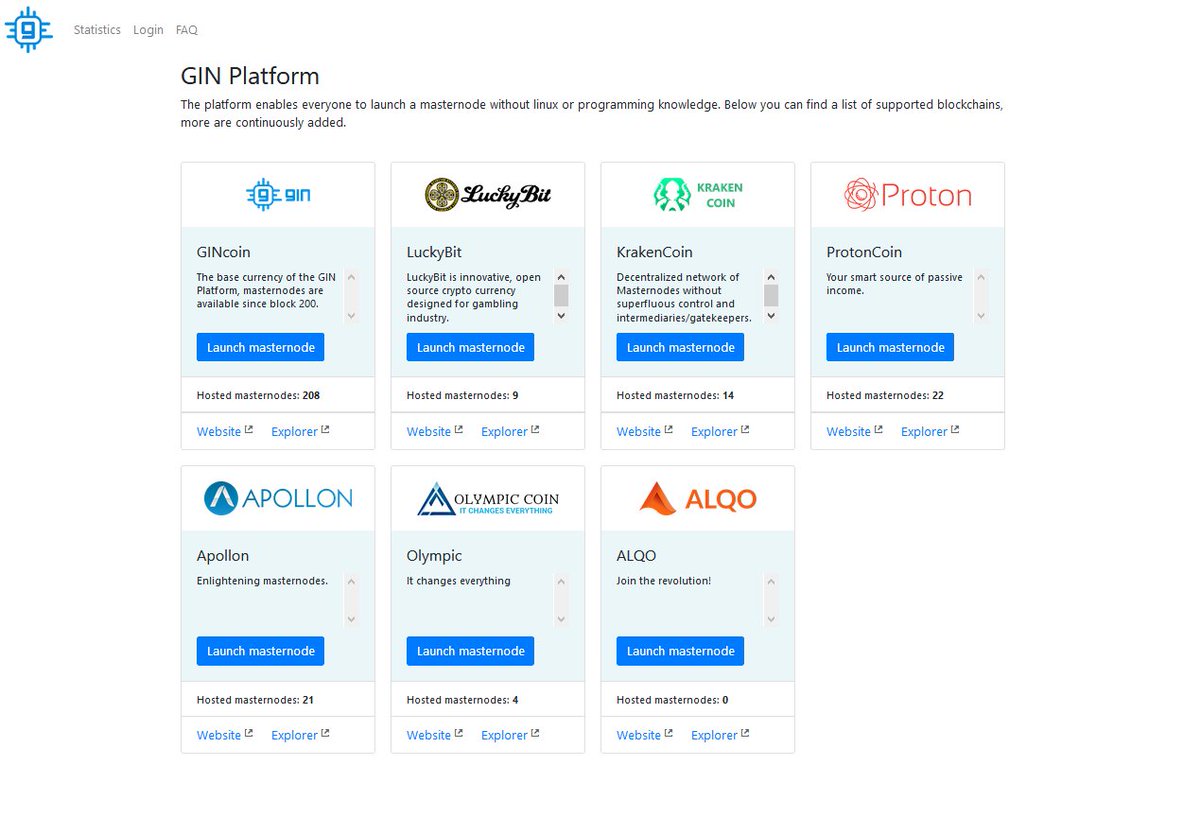Click the Apollon triangle logo
This screenshot has height=835, width=1200.
[277, 498]
